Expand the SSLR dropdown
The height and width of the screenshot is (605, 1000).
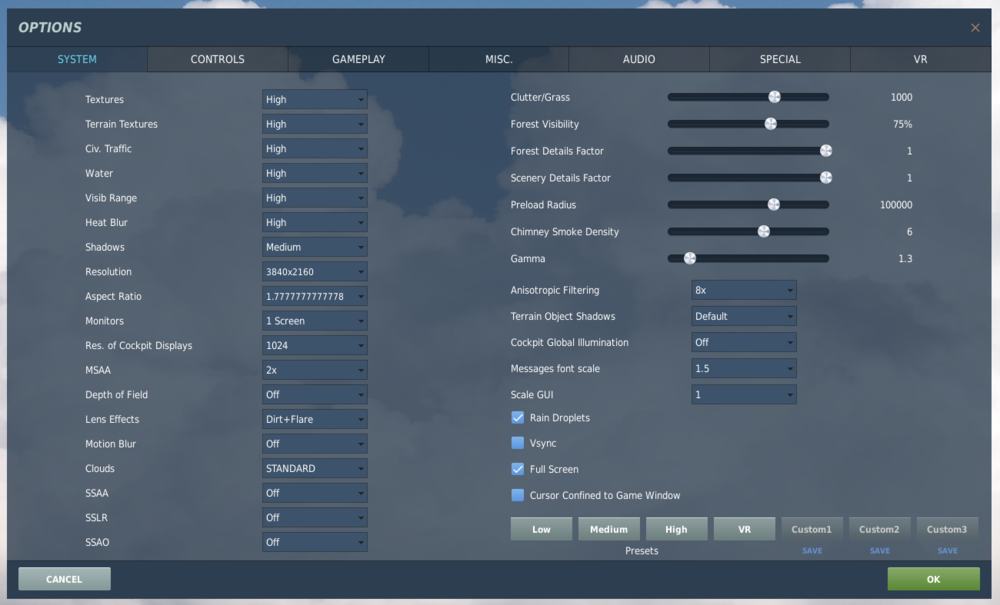point(314,518)
